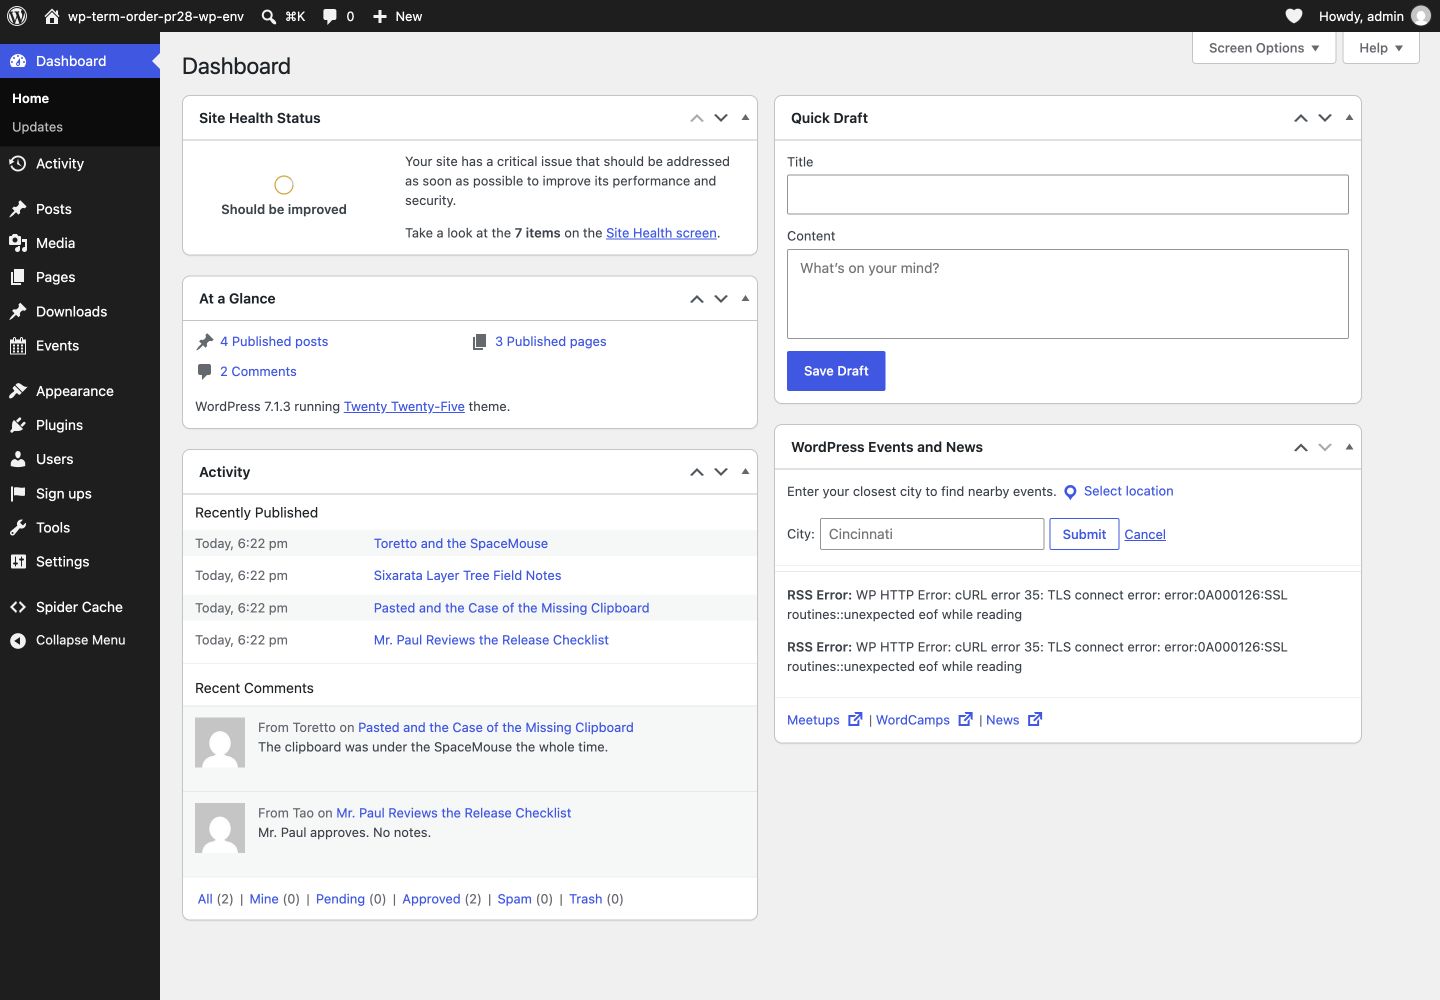Go to Events in the sidebar

click(80, 346)
